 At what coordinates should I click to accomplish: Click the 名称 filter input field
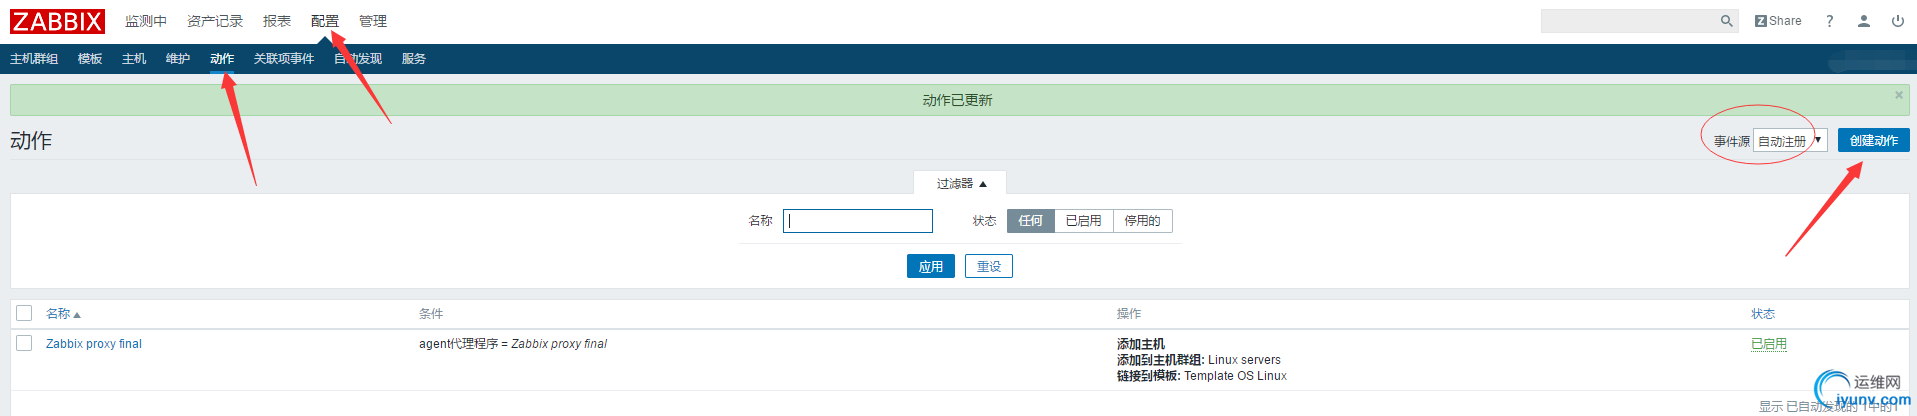(x=858, y=221)
